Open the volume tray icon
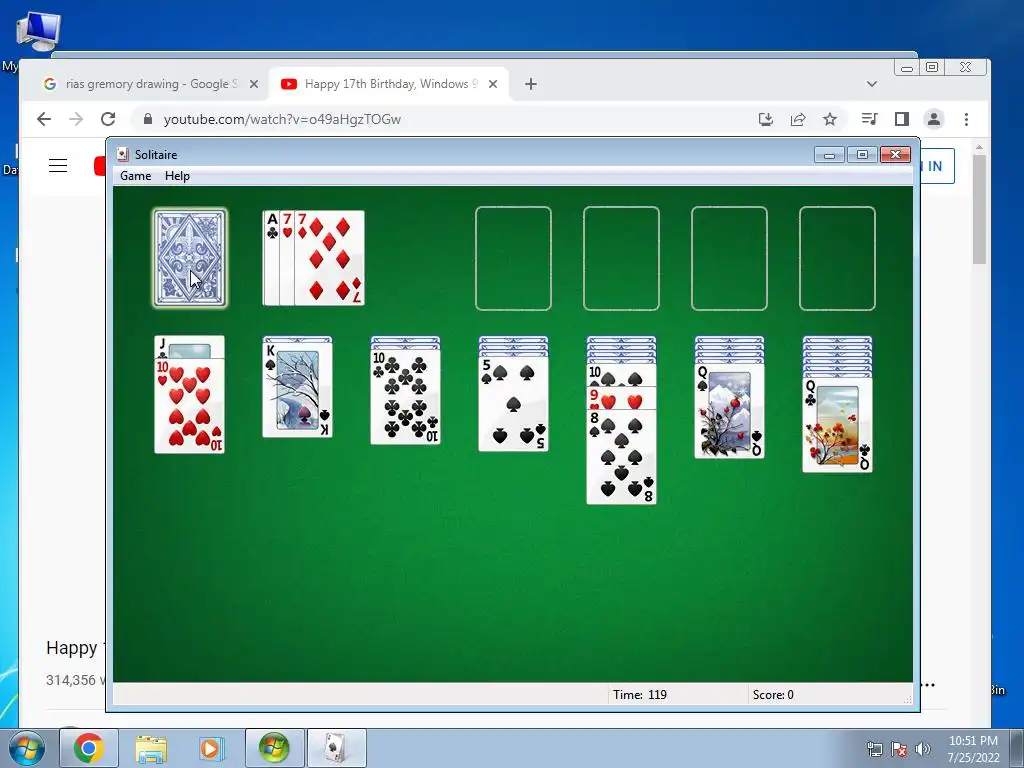Screen dimensions: 1024x768 923,749
